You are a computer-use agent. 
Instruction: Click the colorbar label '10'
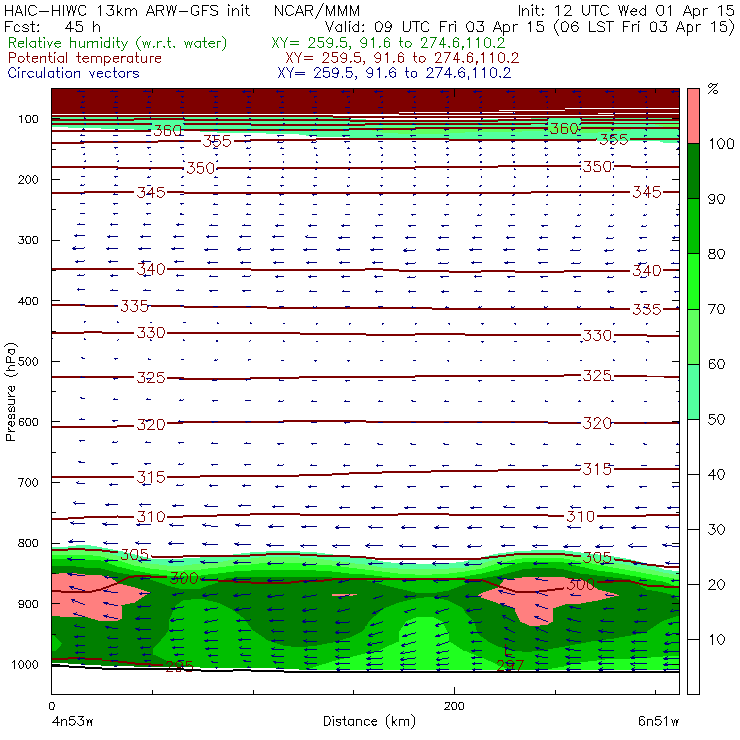point(716,640)
